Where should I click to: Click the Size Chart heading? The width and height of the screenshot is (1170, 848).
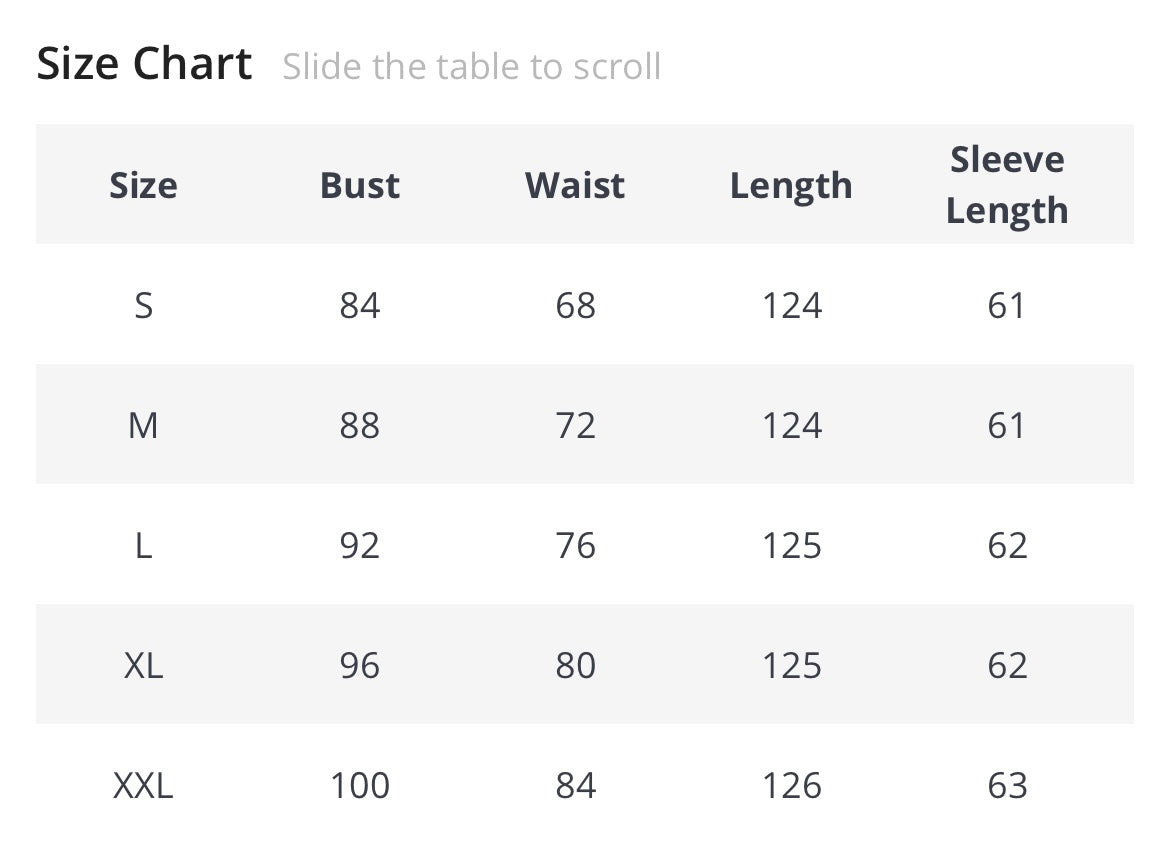[x=144, y=65]
